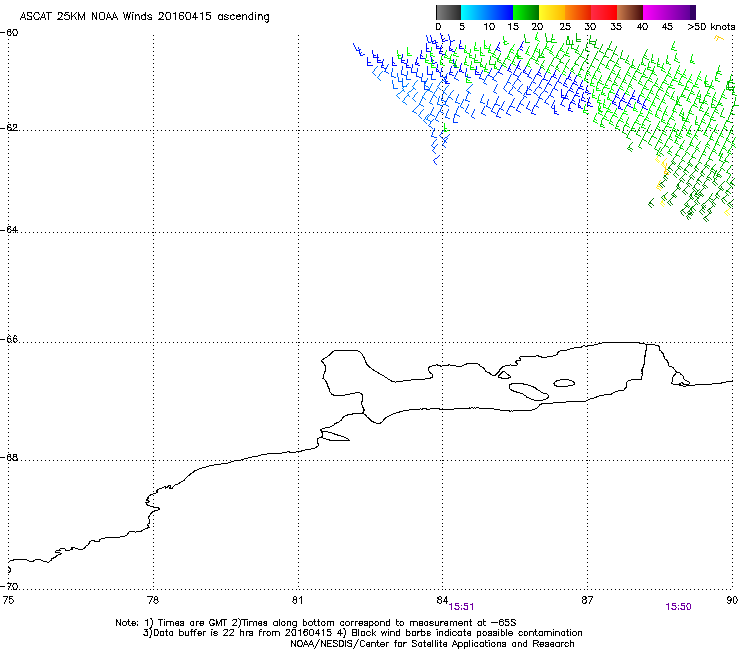Click the longitude label '84'
Screen dimensions: 740x650
442,600
